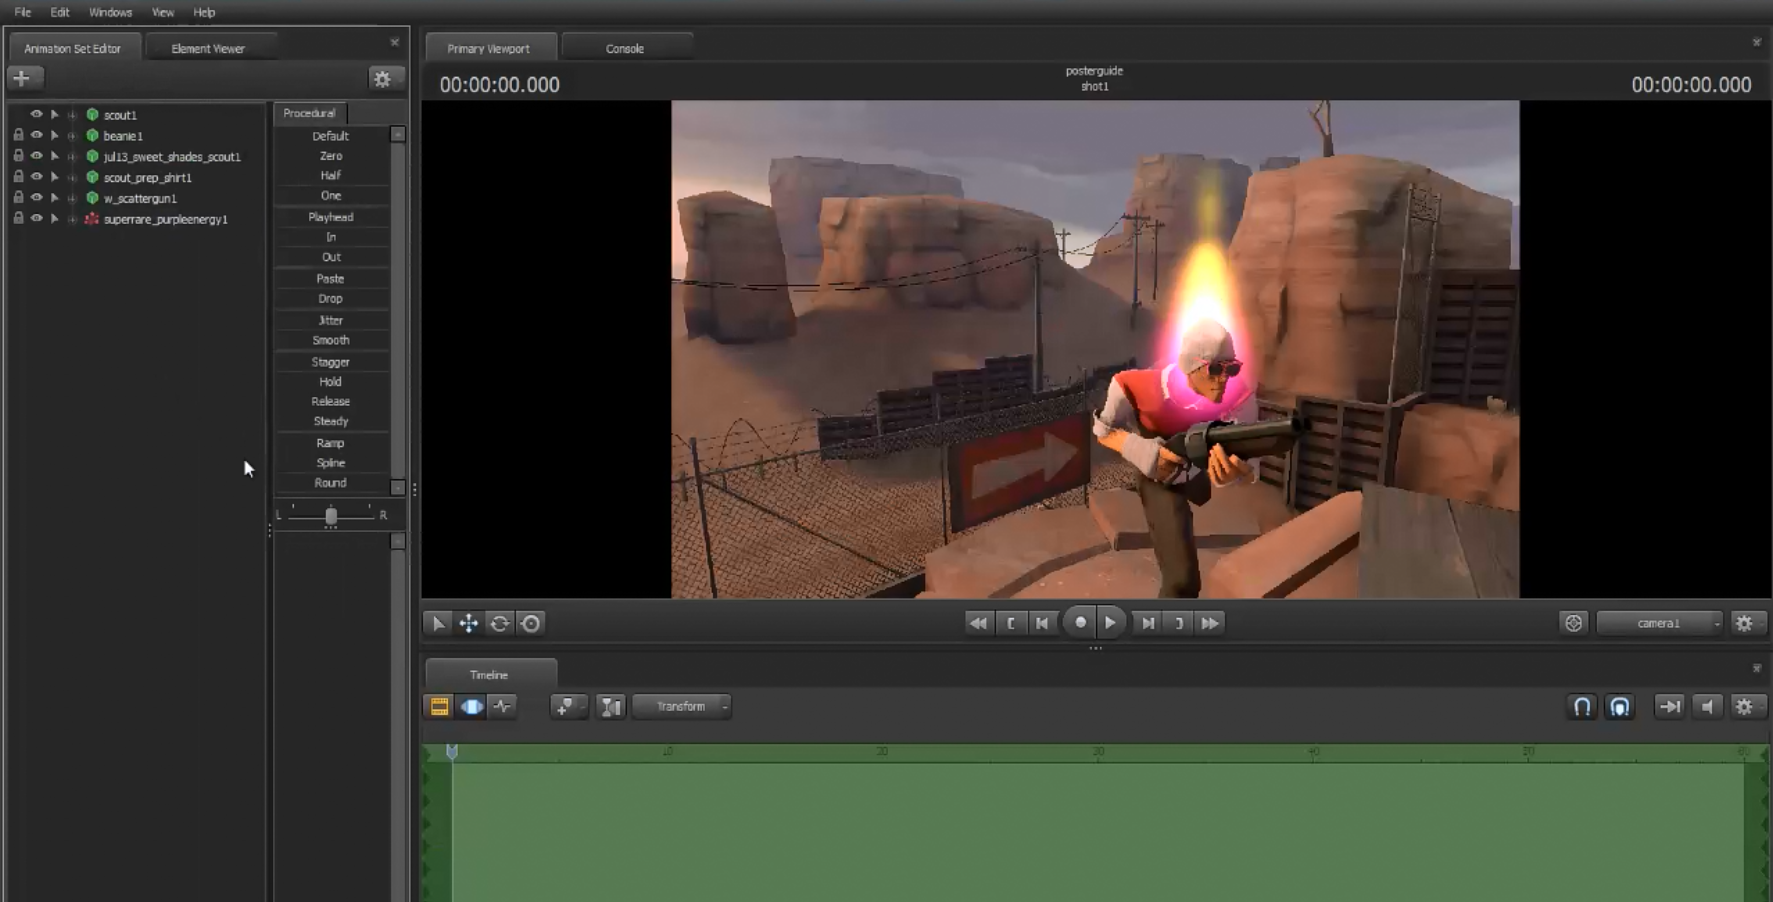Switch timeline to Graph Editor mode

coord(502,707)
